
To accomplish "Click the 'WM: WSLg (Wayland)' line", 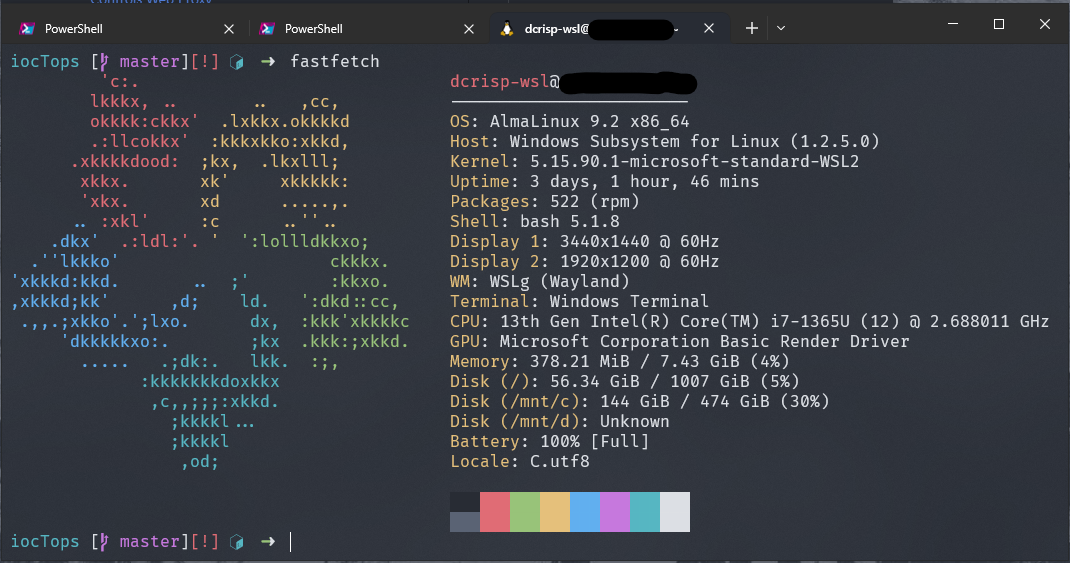I will (540, 281).
